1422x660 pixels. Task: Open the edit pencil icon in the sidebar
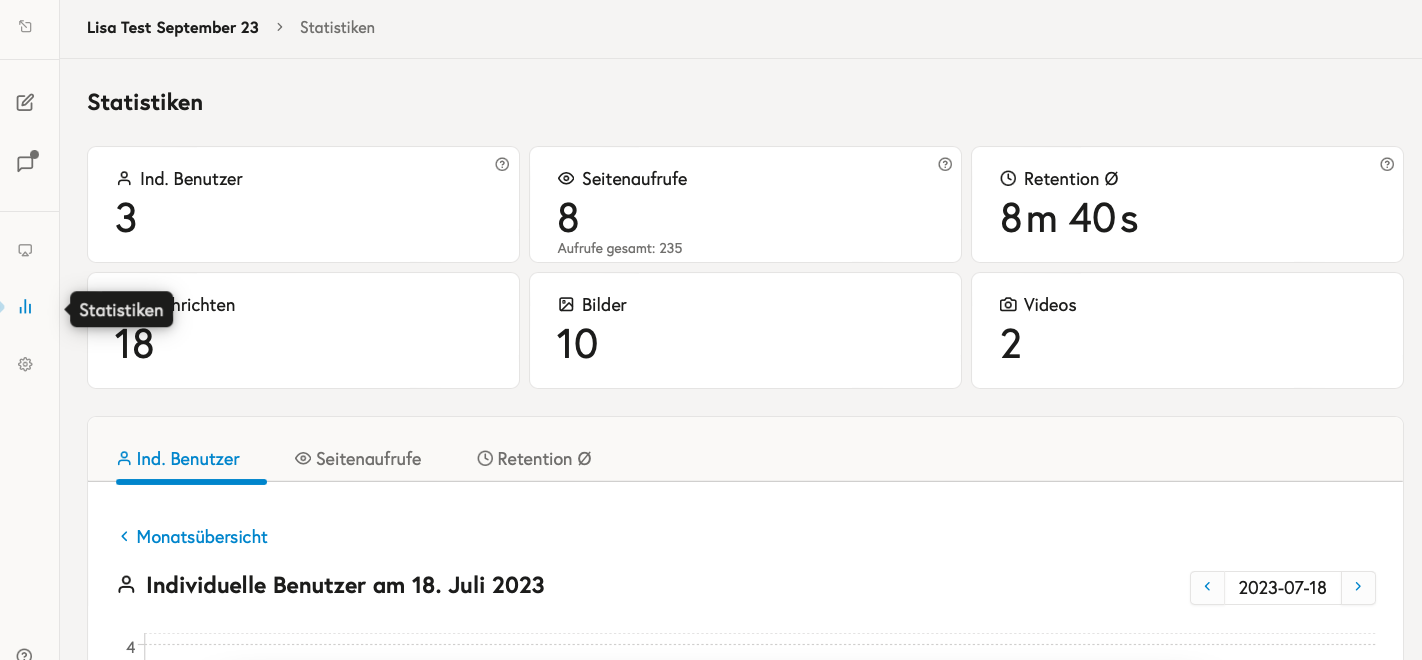point(26,102)
